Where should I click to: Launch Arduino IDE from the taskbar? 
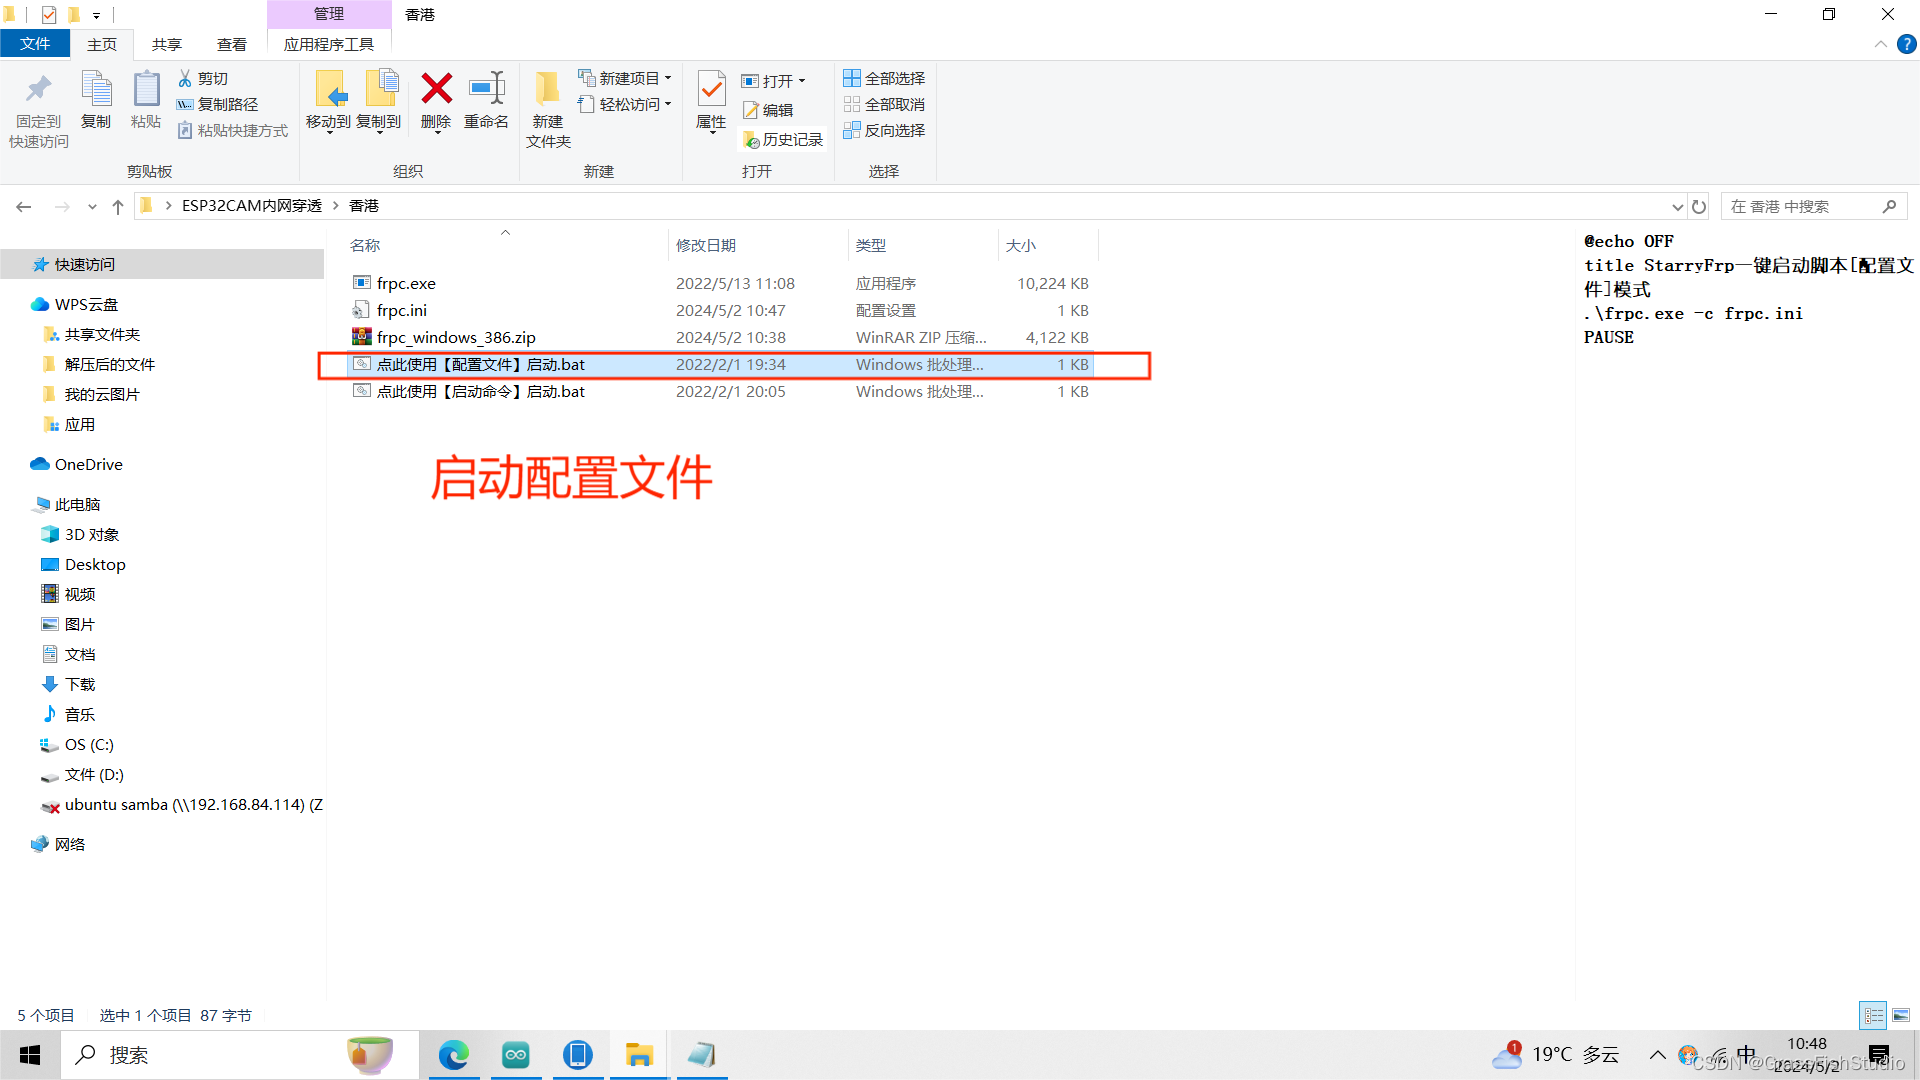[x=516, y=1054]
